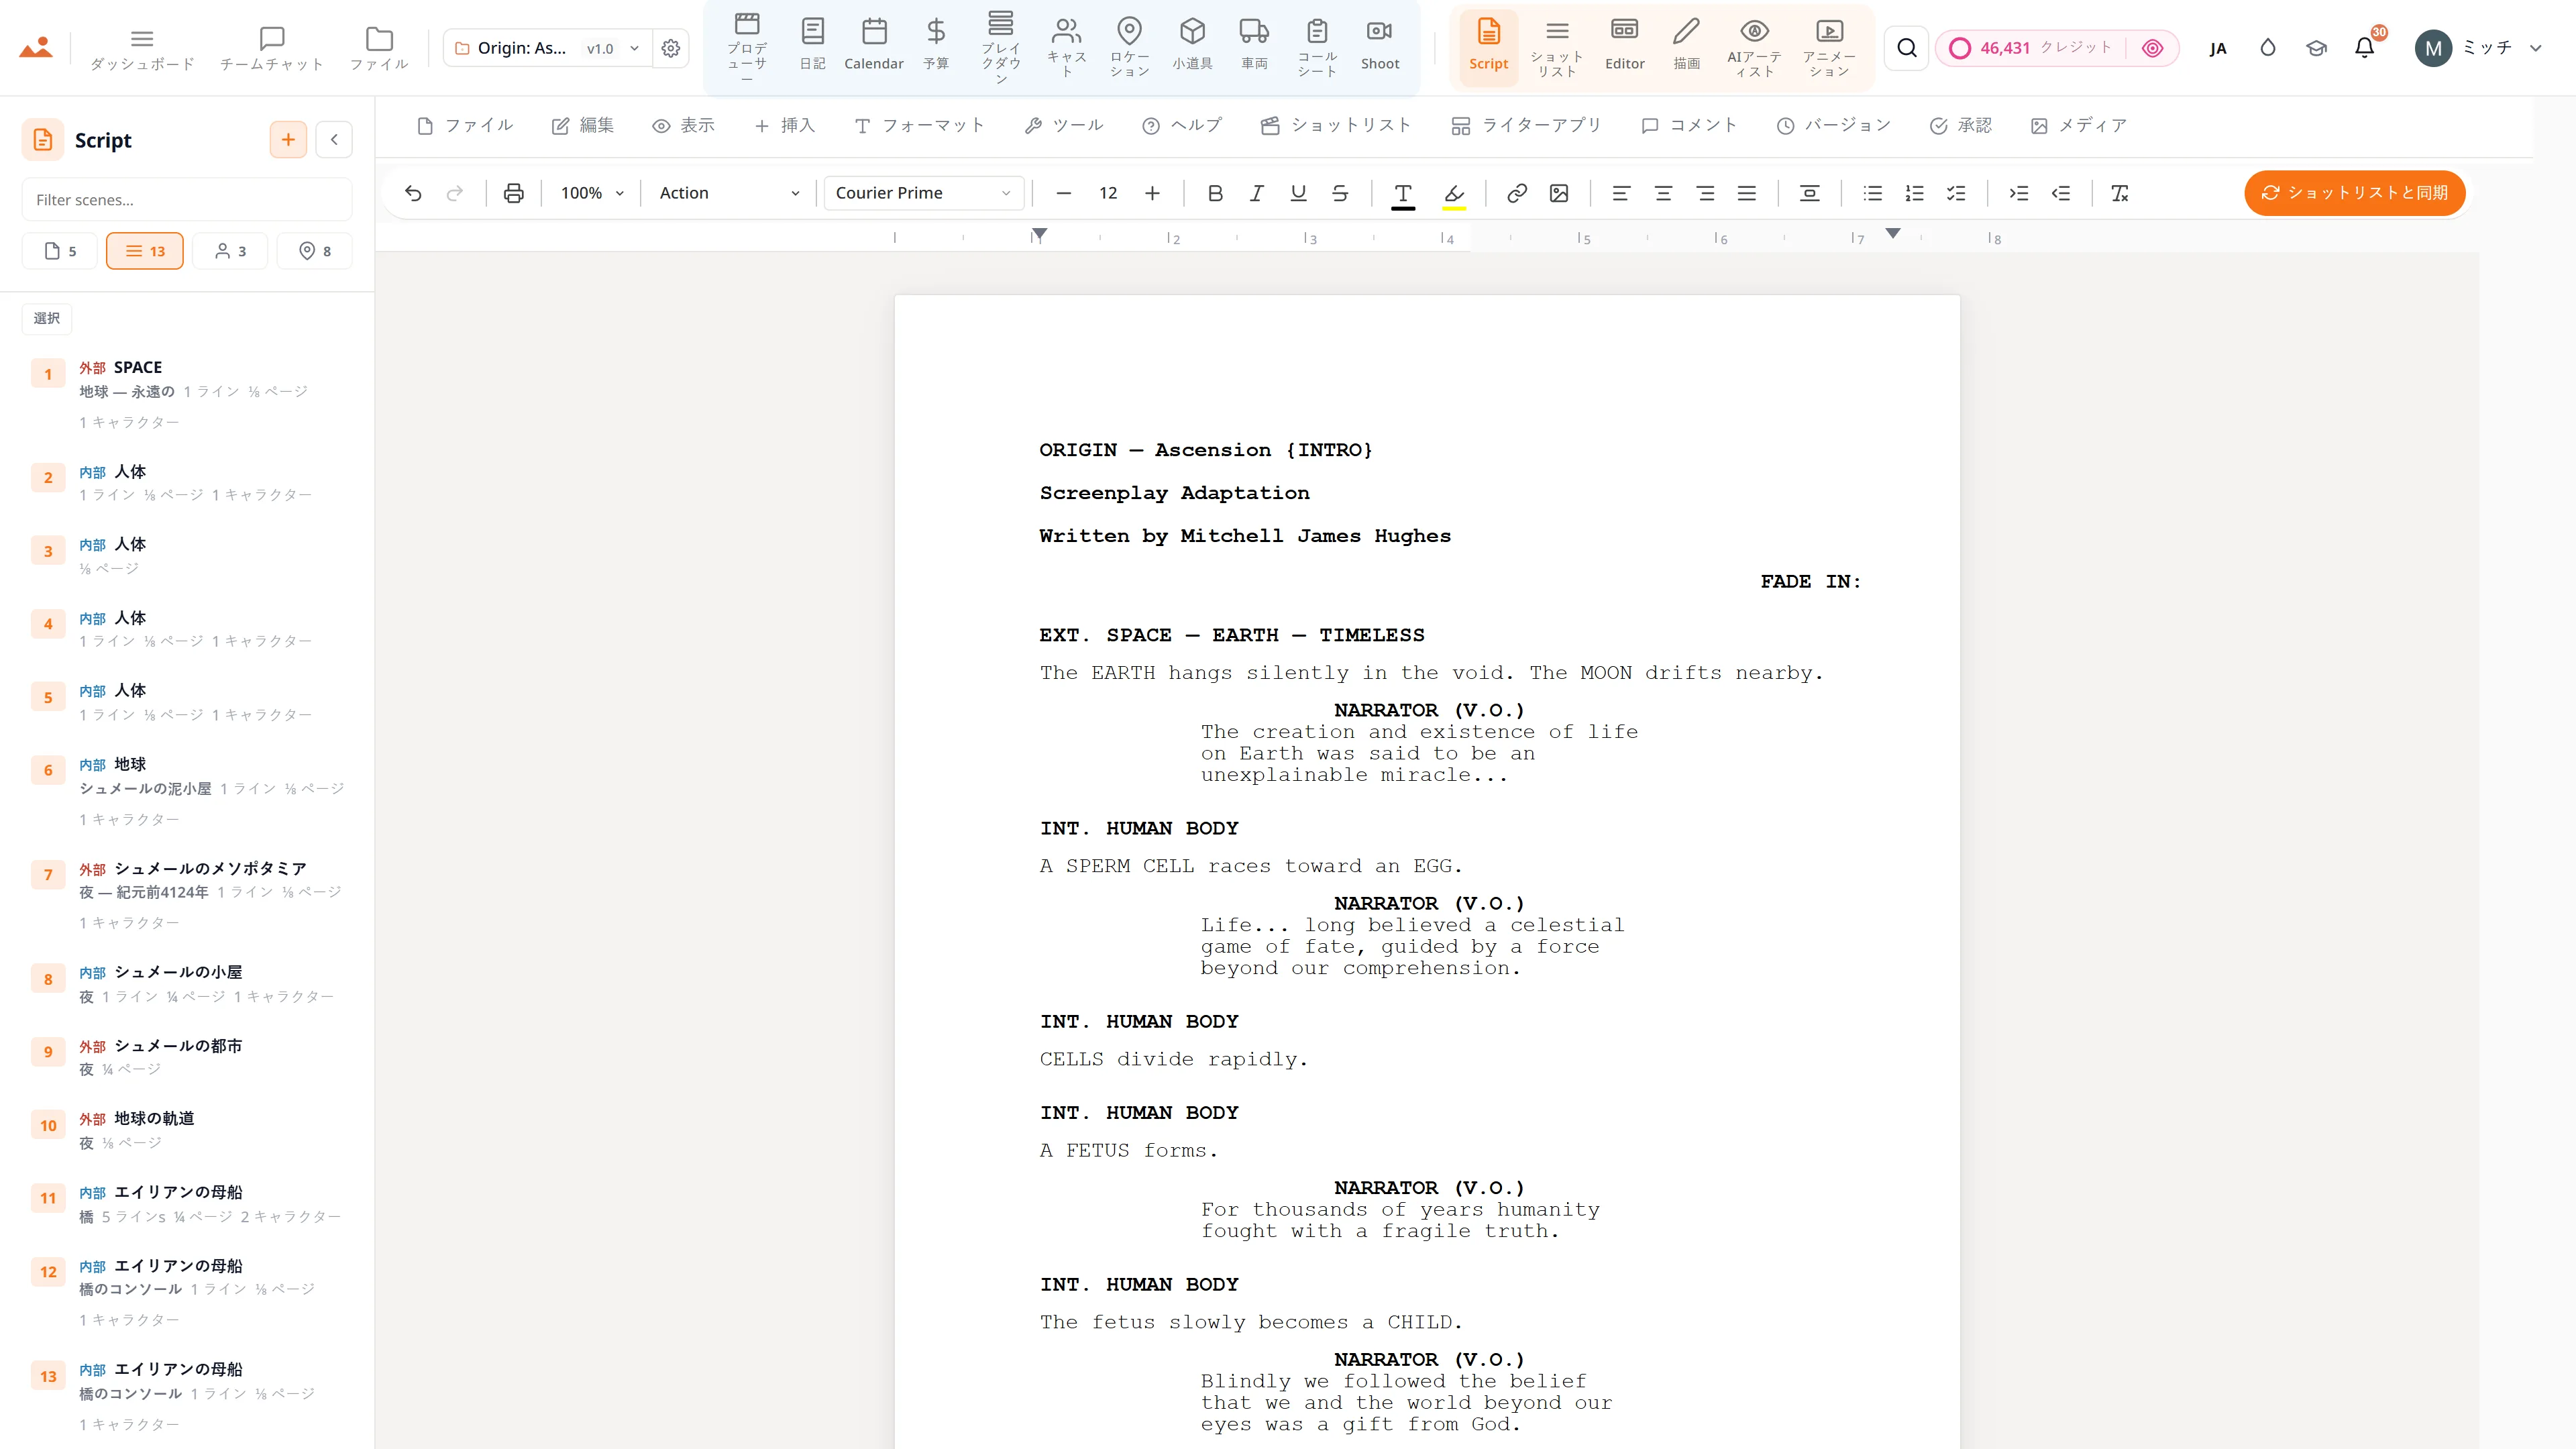Click the insert image icon in toolbar
The width and height of the screenshot is (2576, 1449).
[1559, 193]
